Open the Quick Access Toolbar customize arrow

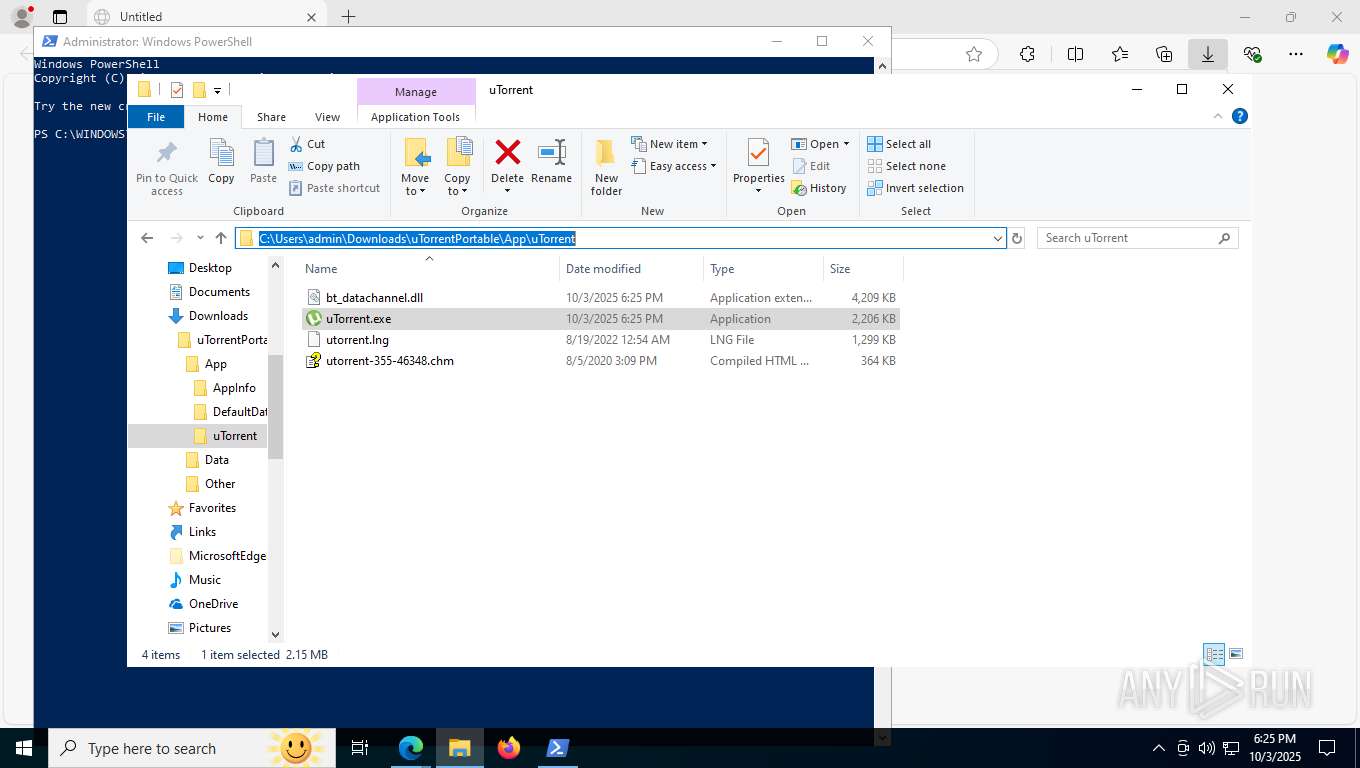pos(218,90)
